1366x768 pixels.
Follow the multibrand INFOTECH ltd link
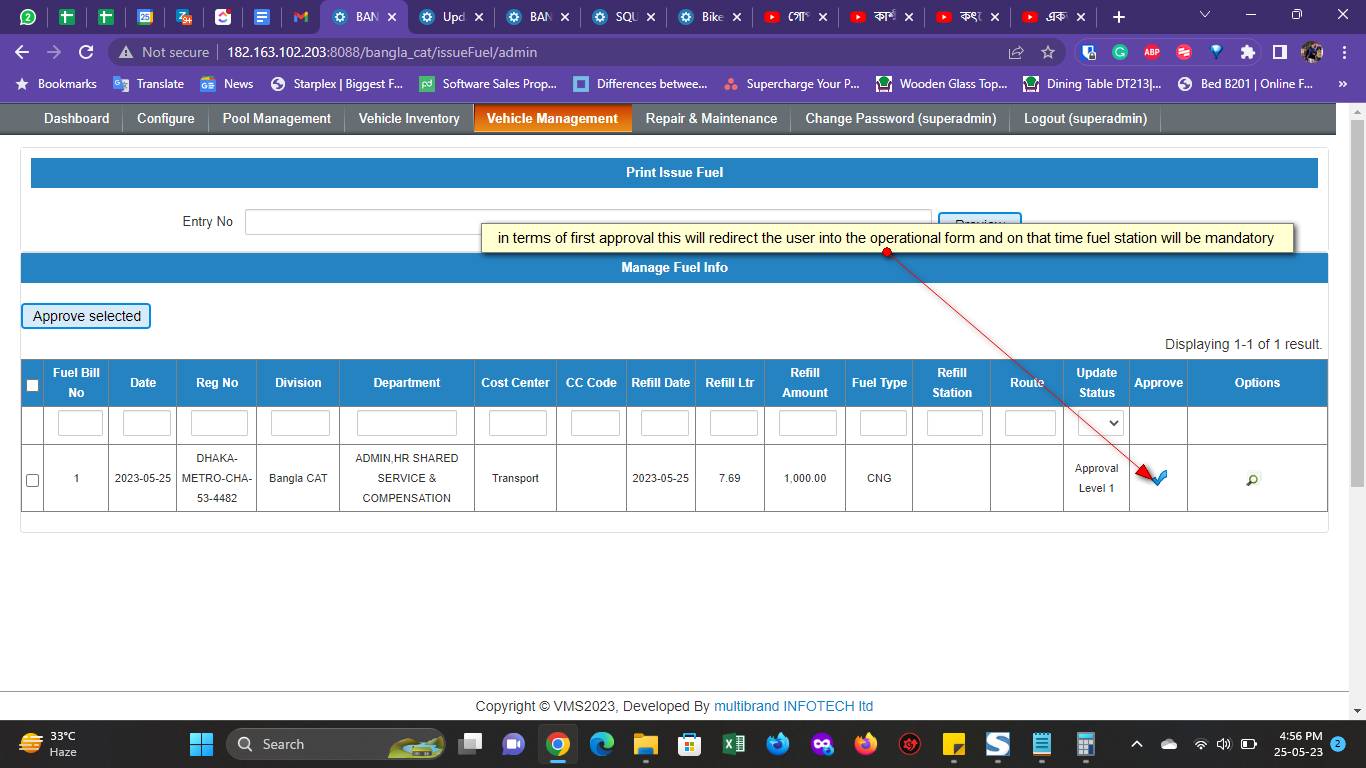(x=793, y=706)
